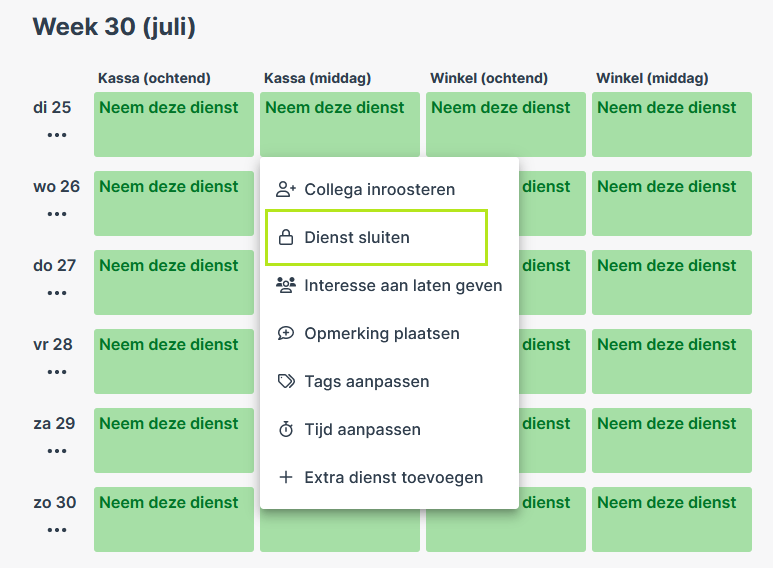773x568 pixels.
Task: Click the plus icon for Extra dienst toevoegen
Action: (285, 477)
